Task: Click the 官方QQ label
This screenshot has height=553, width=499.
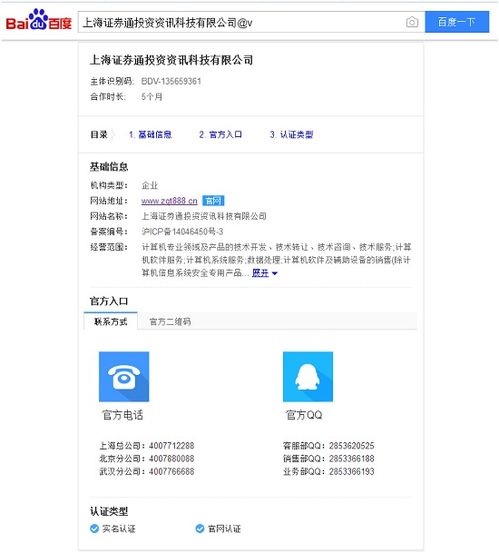Action: 304,415
